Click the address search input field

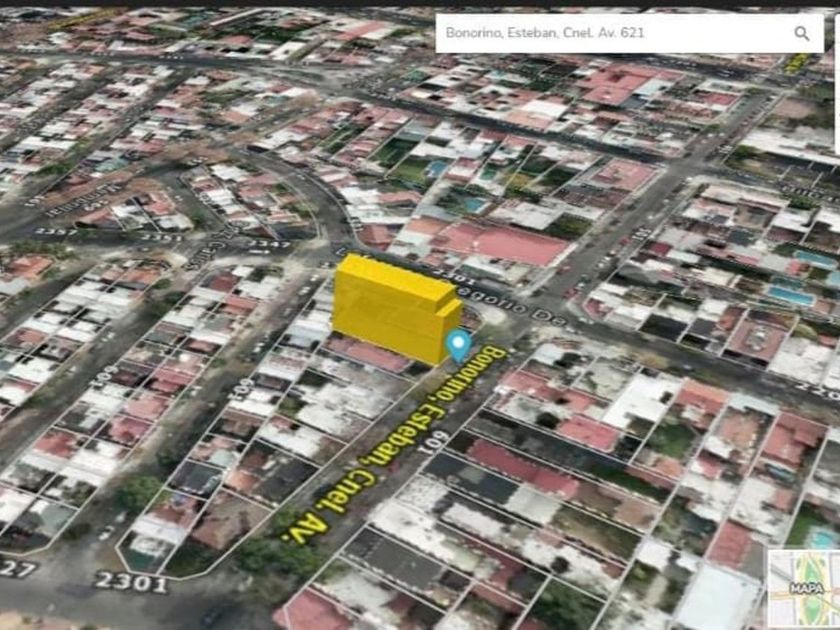click(x=629, y=33)
